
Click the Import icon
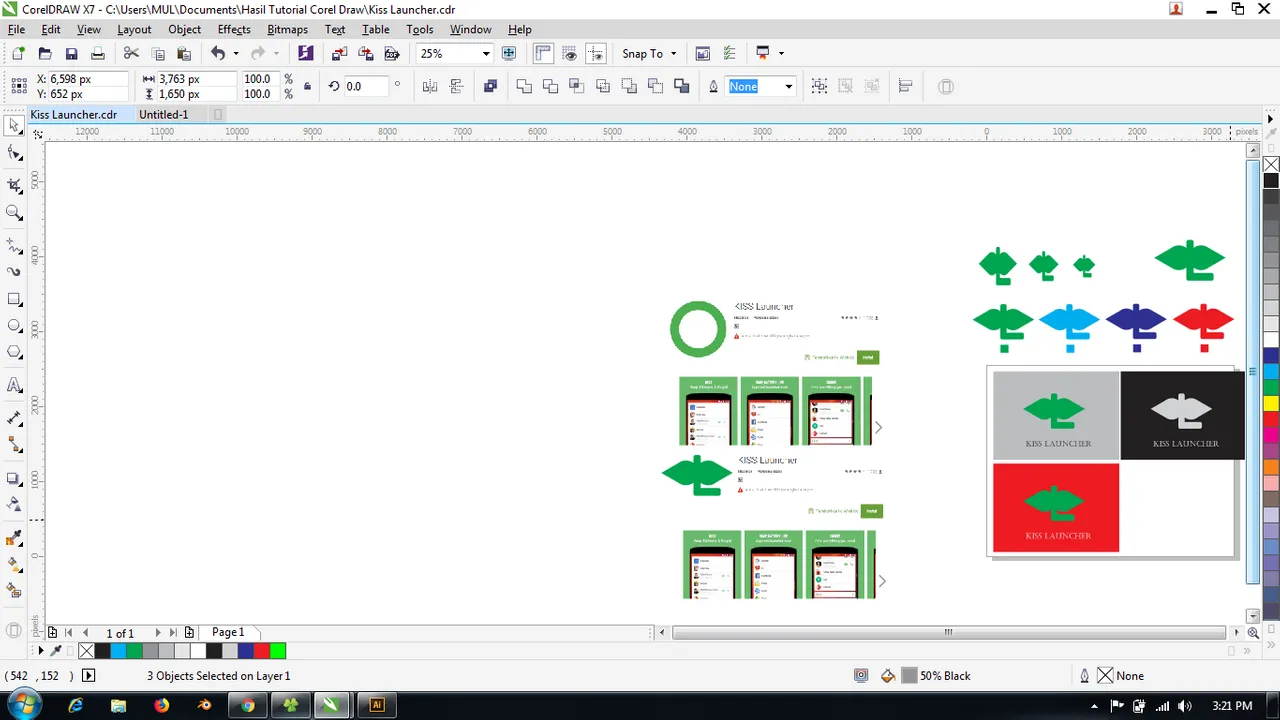340,54
